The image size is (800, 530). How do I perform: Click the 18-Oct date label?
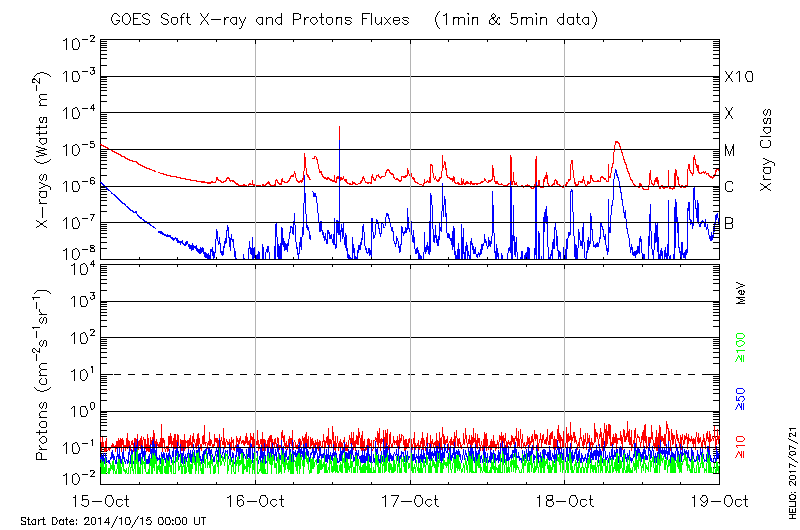[x=565, y=500]
